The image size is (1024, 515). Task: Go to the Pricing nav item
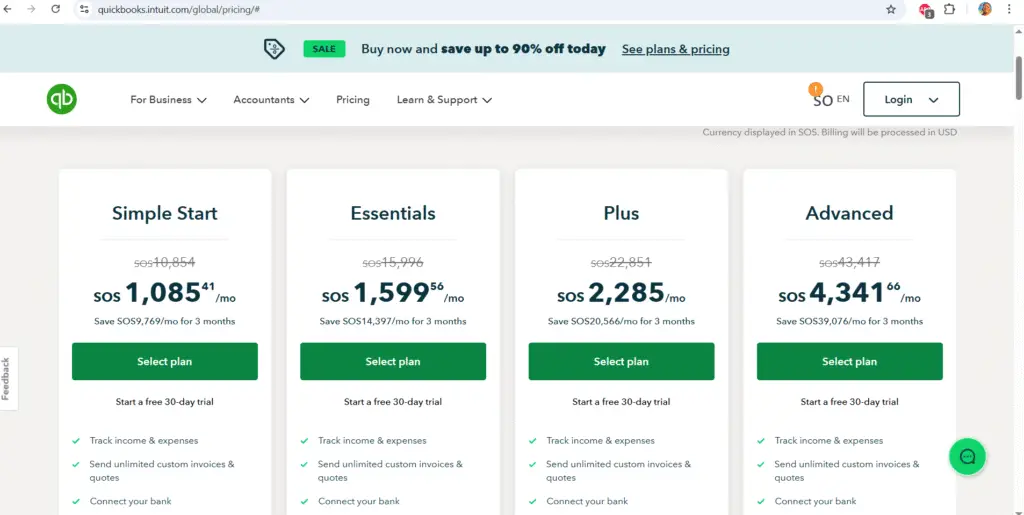coord(353,100)
